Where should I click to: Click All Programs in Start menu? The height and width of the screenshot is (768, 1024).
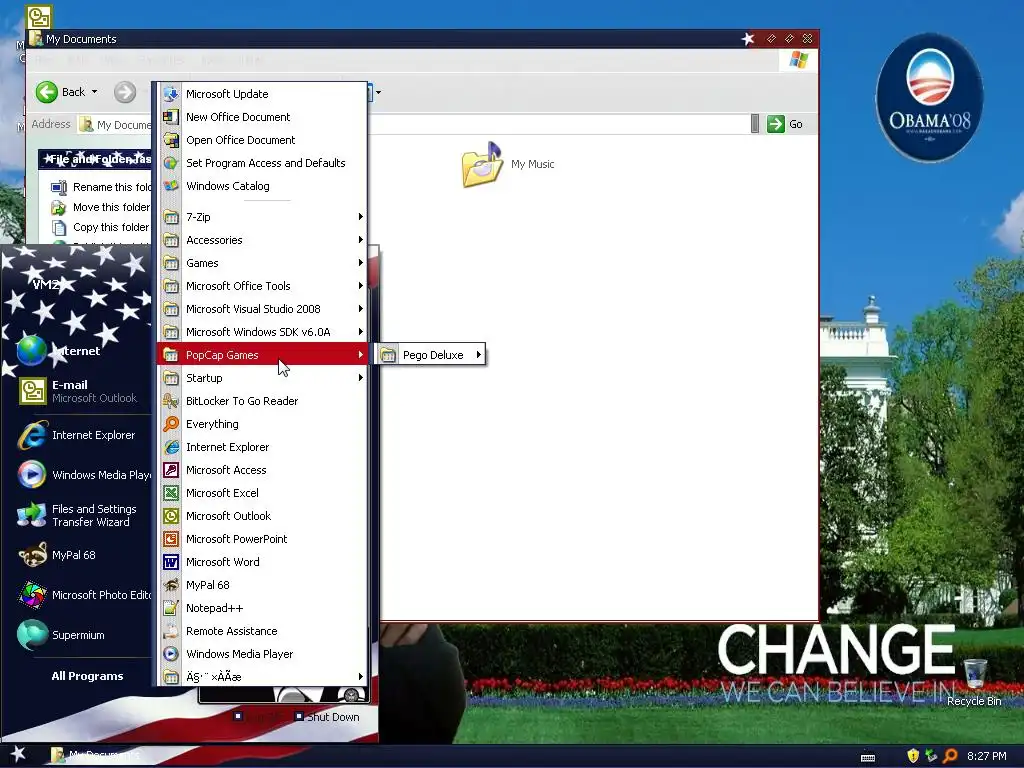(87, 676)
